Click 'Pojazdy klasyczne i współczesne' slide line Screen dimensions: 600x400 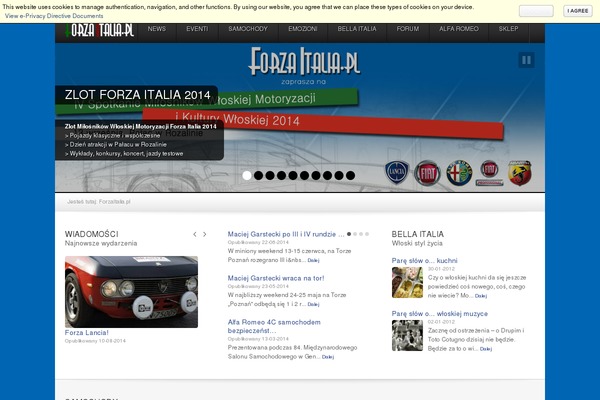112,136
